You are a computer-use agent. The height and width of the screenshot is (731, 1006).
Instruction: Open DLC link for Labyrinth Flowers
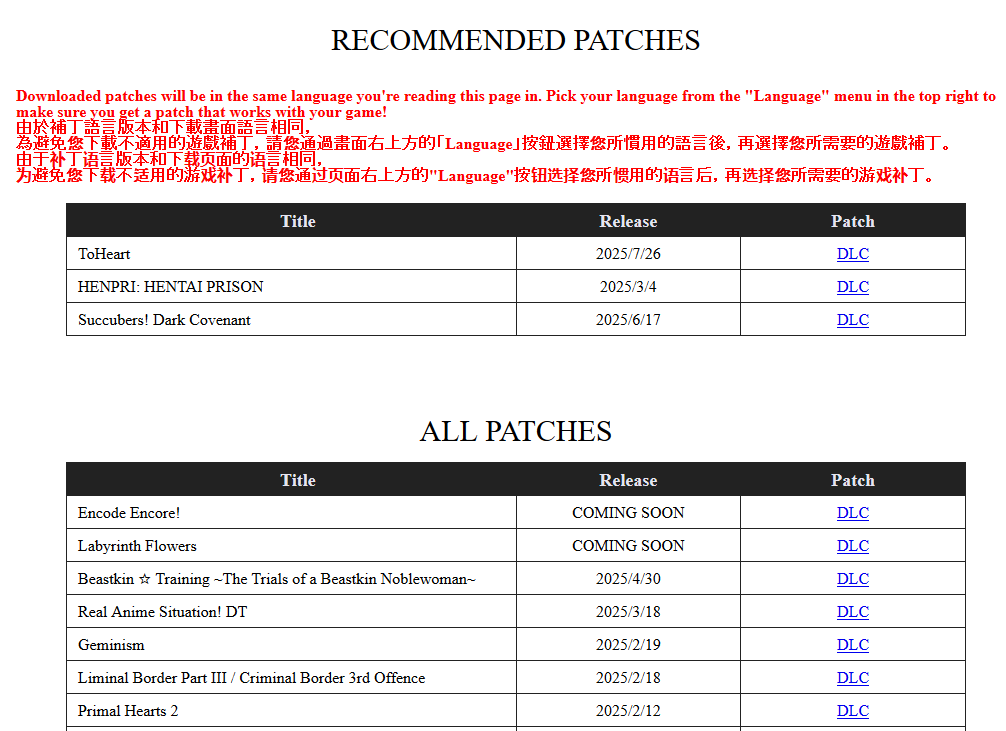tap(853, 546)
